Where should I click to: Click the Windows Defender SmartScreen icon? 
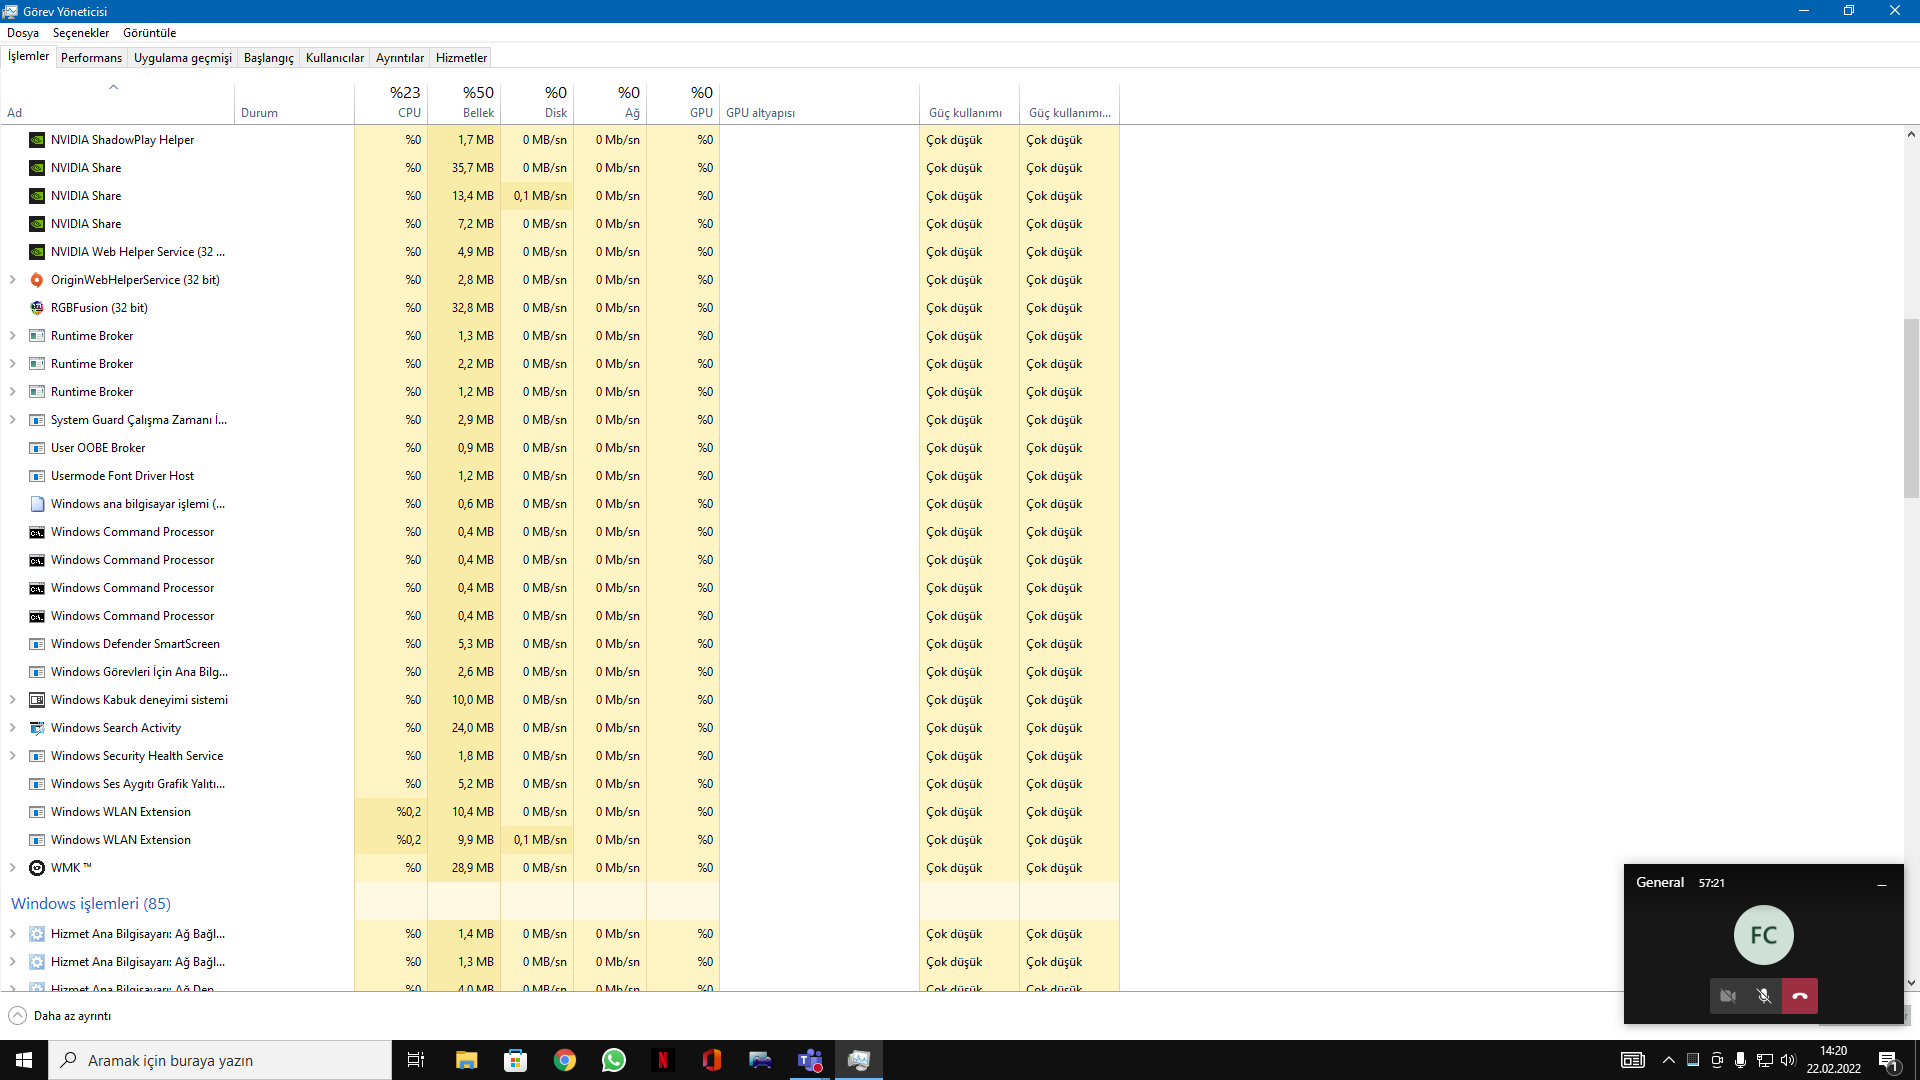click(x=36, y=644)
